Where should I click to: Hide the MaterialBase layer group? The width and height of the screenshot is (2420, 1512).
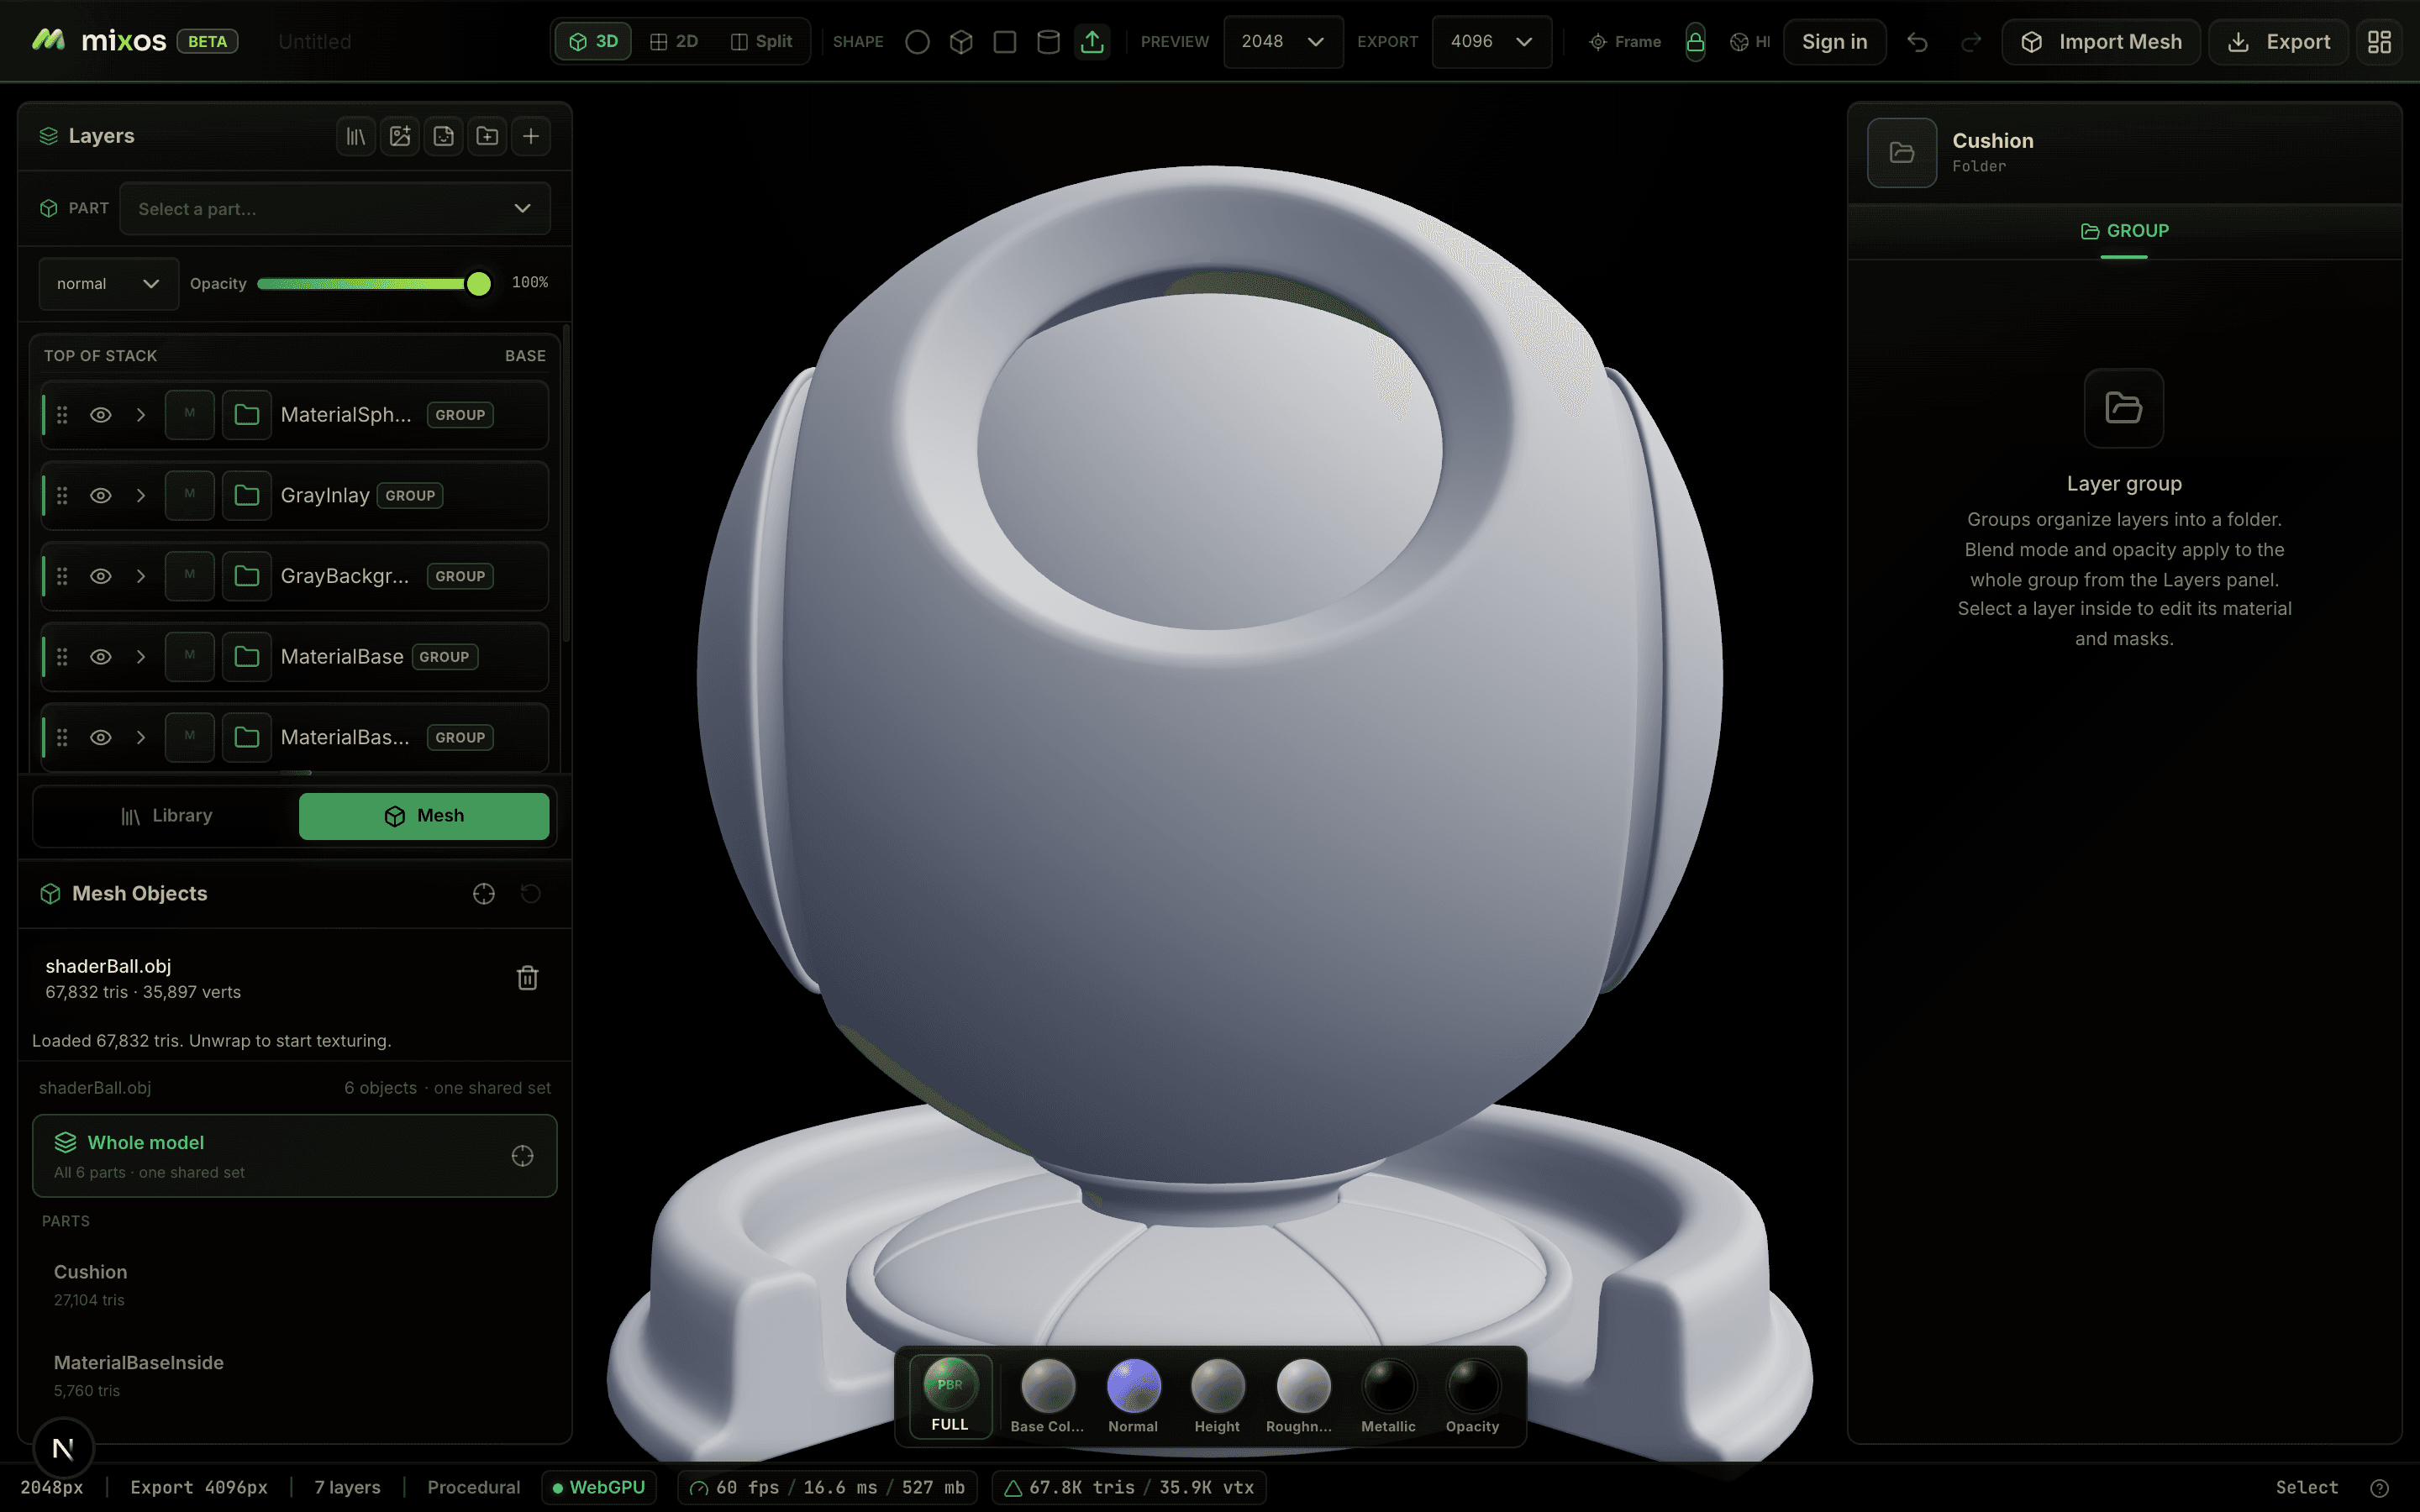[x=101, y=657]
